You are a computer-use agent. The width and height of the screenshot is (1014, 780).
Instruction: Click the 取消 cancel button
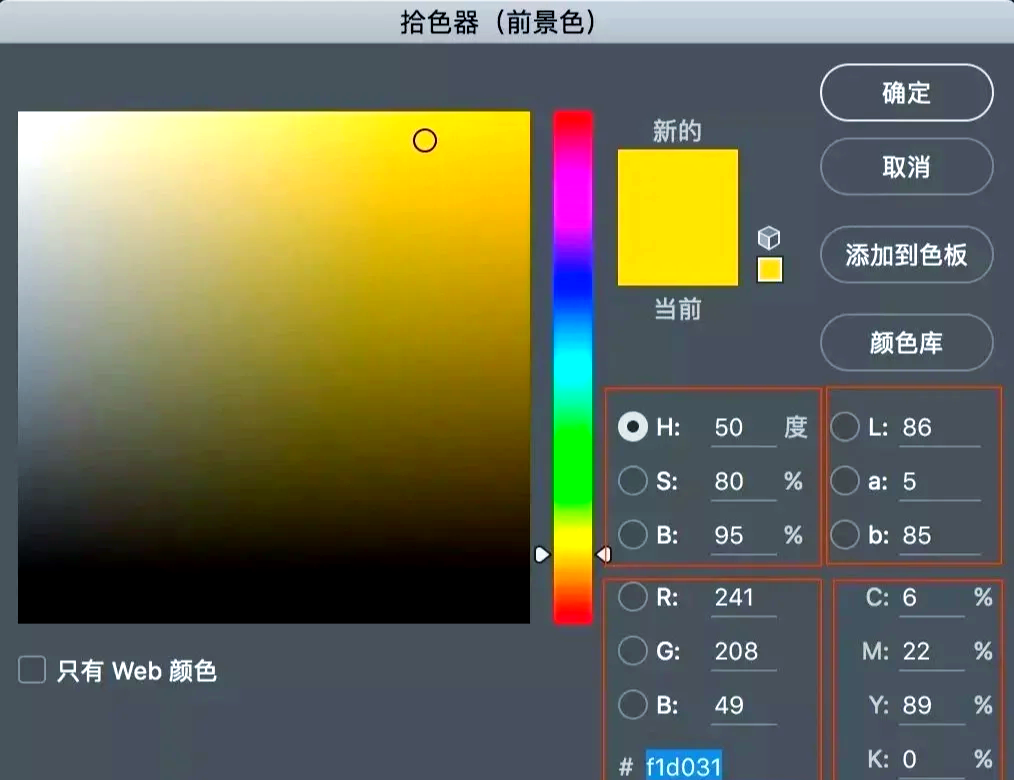(x=906, y=167)
